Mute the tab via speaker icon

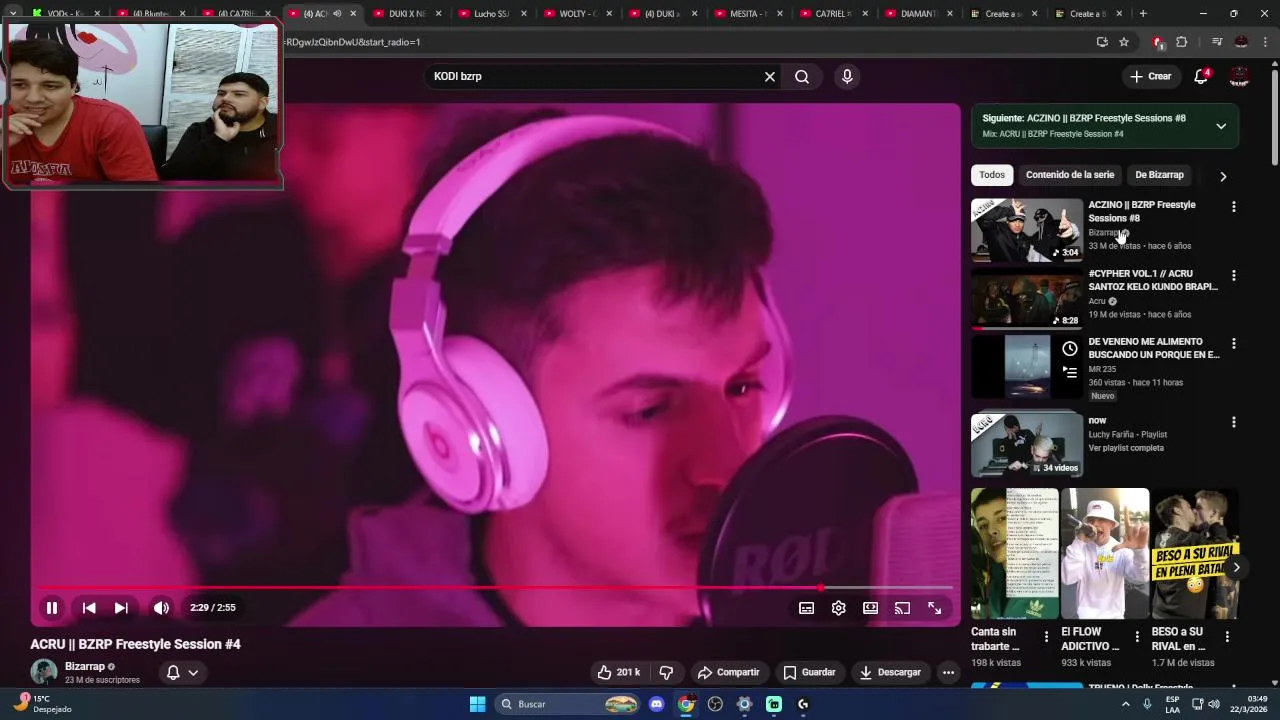click(x=337, y=14)
